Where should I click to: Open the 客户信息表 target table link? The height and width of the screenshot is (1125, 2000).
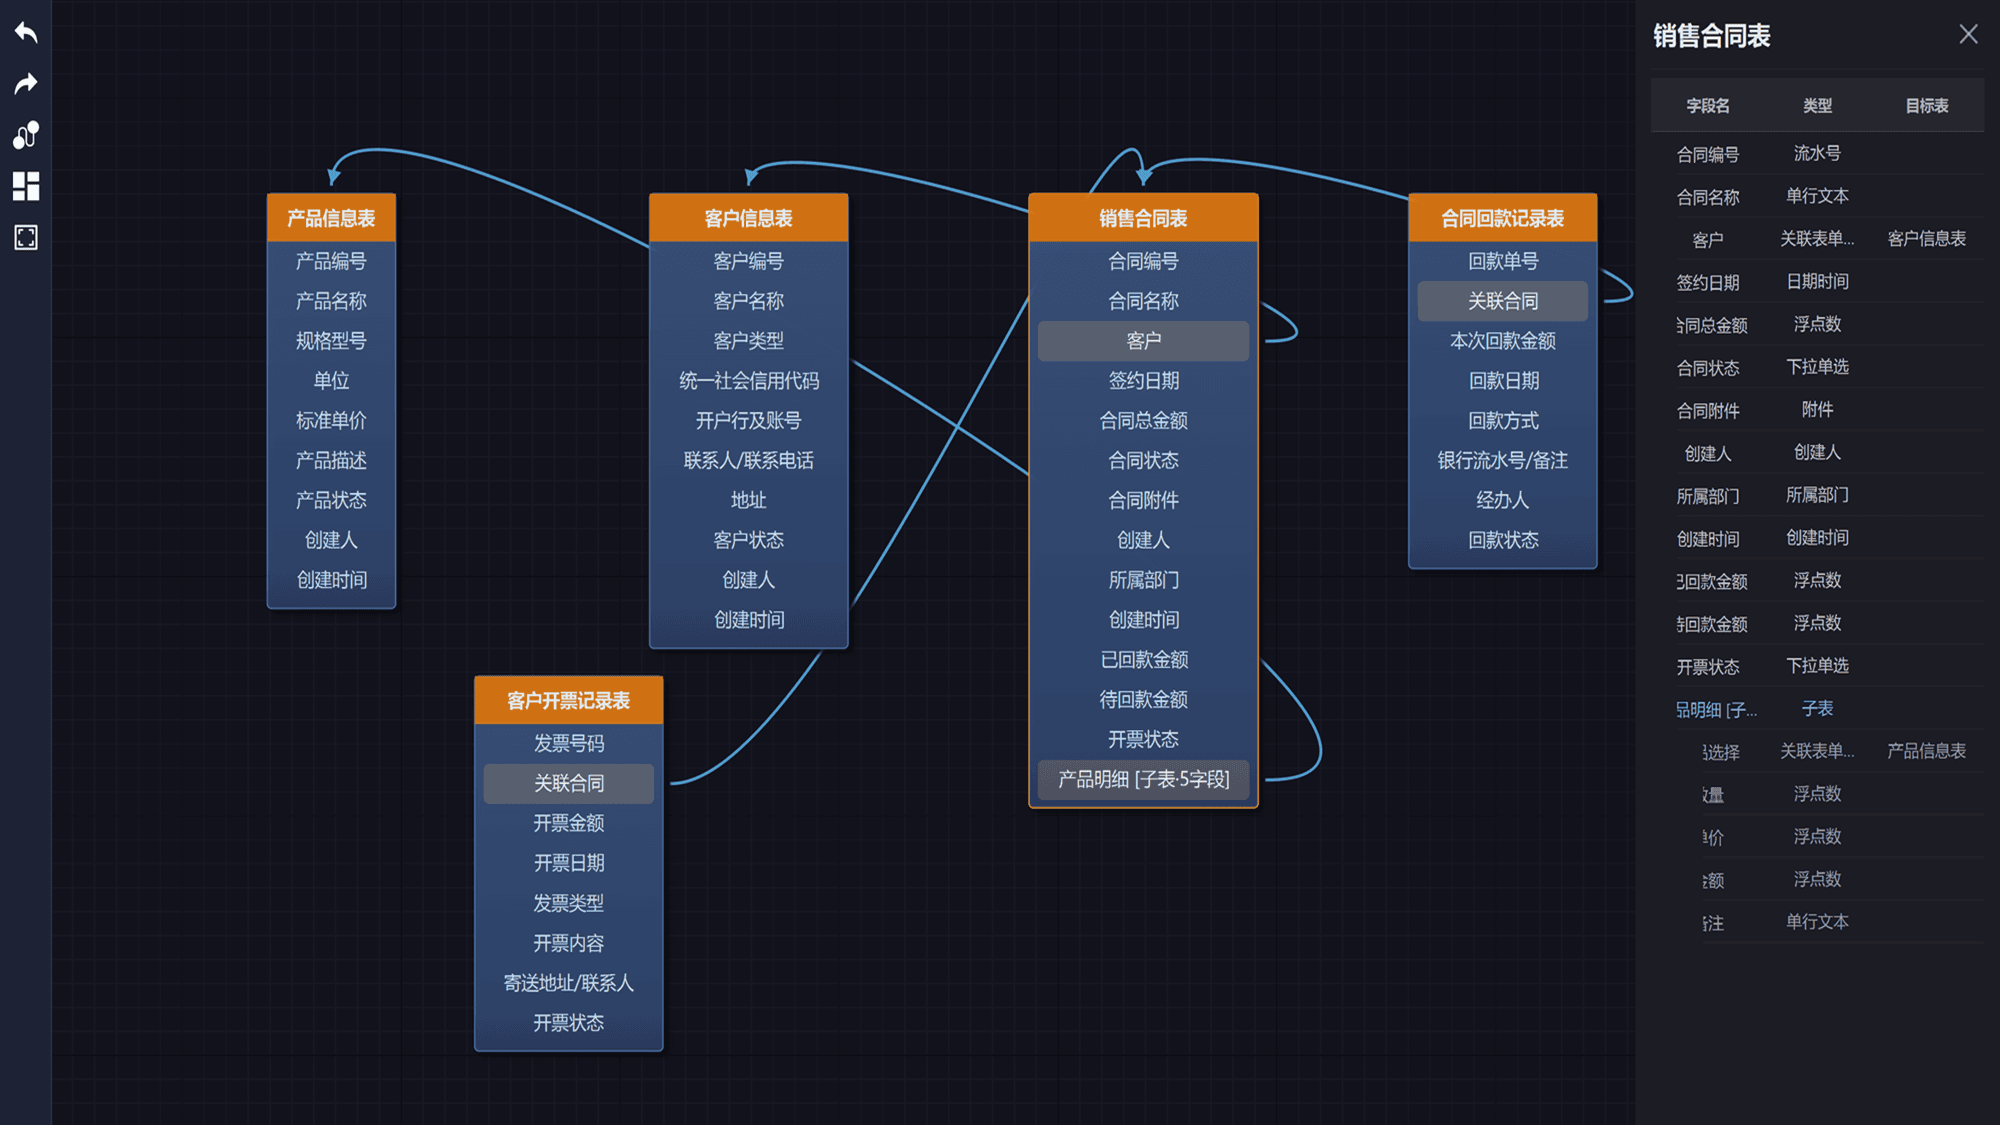1926,239
